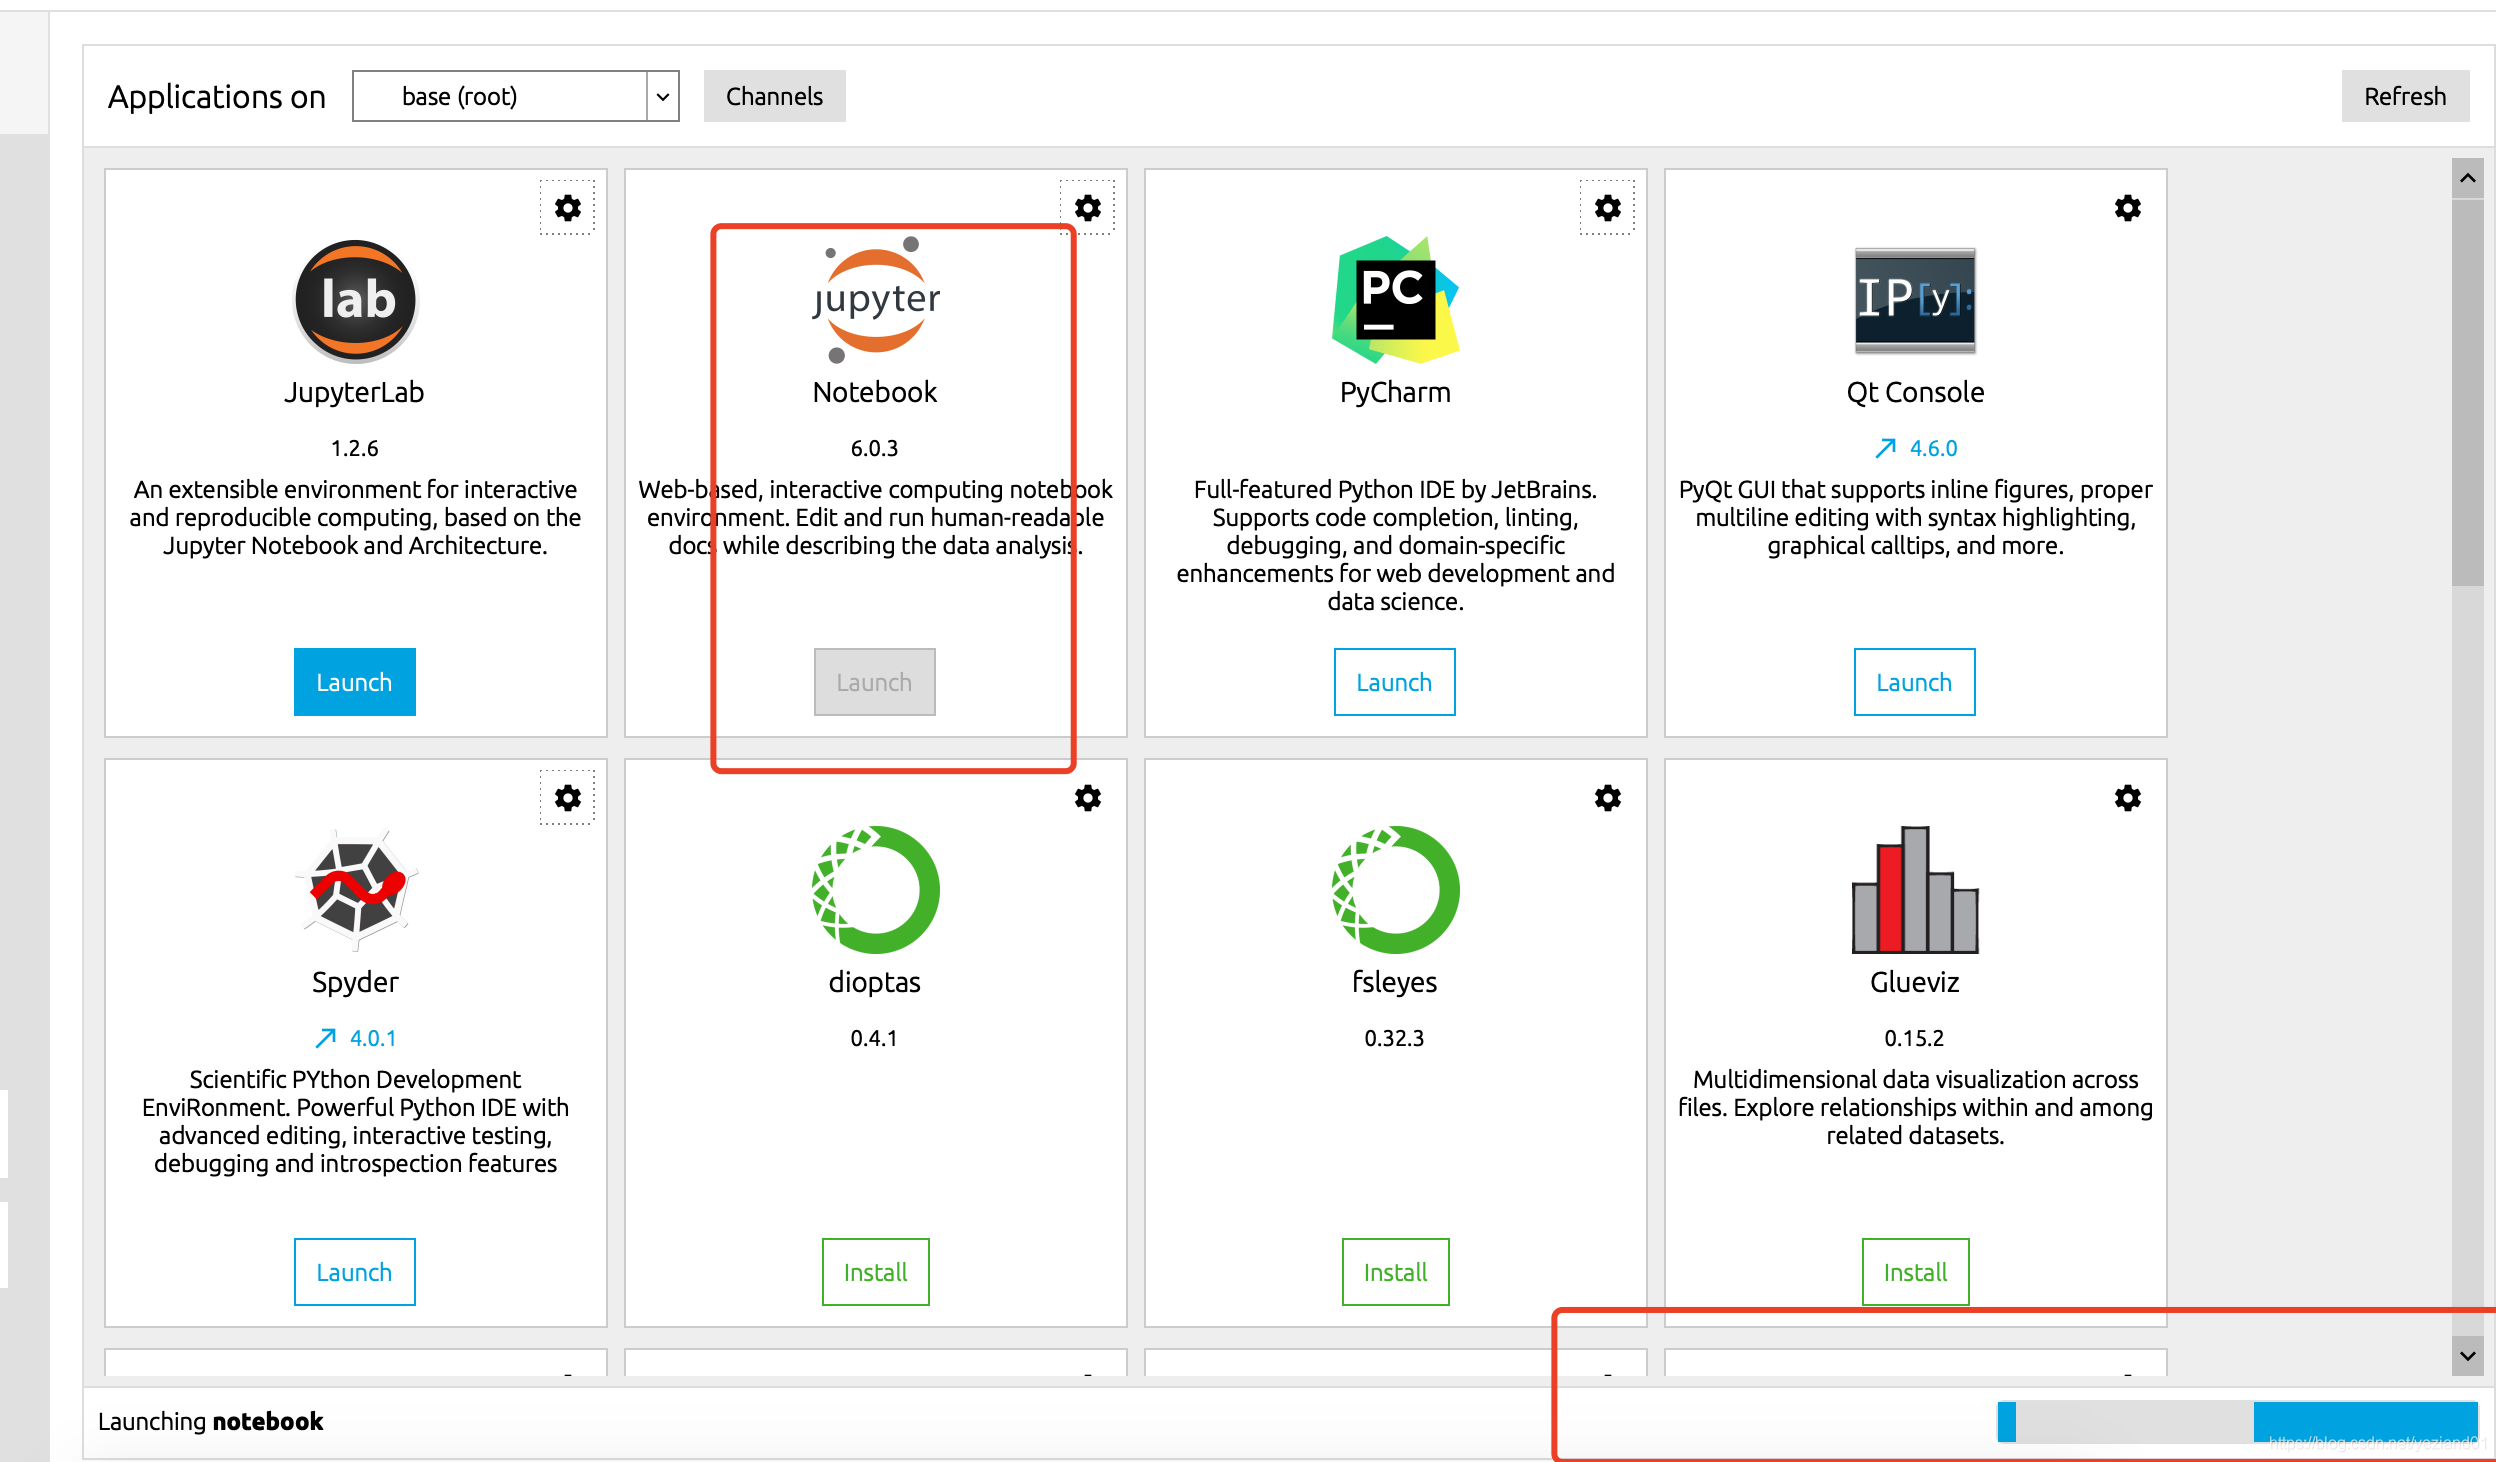The image size is (2496, 1462).
Task: Click the Launching notebook status text
Action: (x=210, y=1421)
